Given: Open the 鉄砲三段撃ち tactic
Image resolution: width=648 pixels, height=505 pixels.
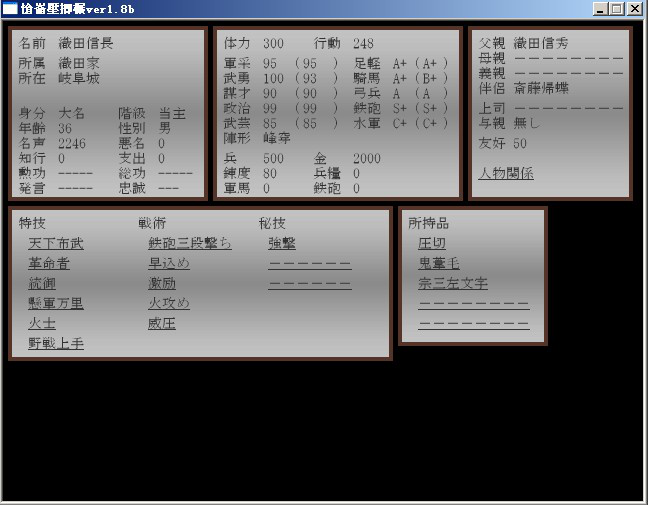Looking at the screenshot, I should 190,243.
